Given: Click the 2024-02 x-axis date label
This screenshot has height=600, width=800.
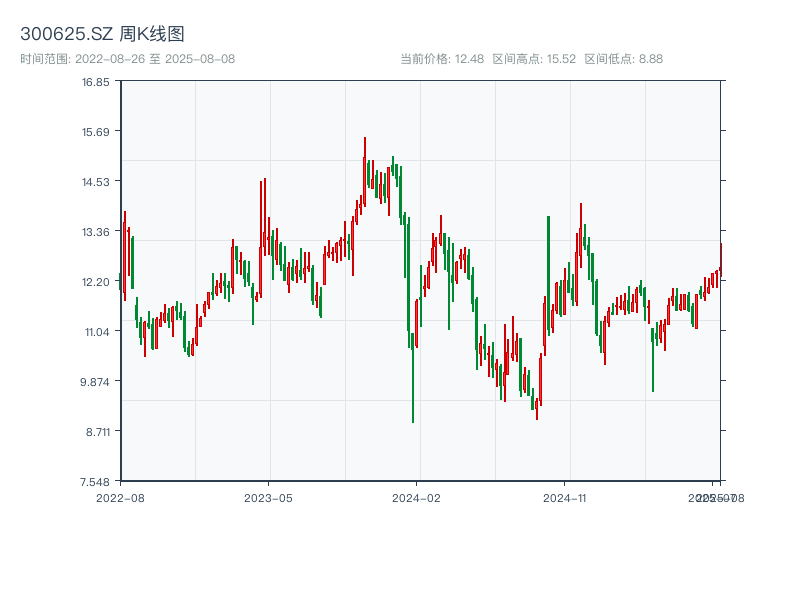Looking at the screenshot, I should 416,497.
